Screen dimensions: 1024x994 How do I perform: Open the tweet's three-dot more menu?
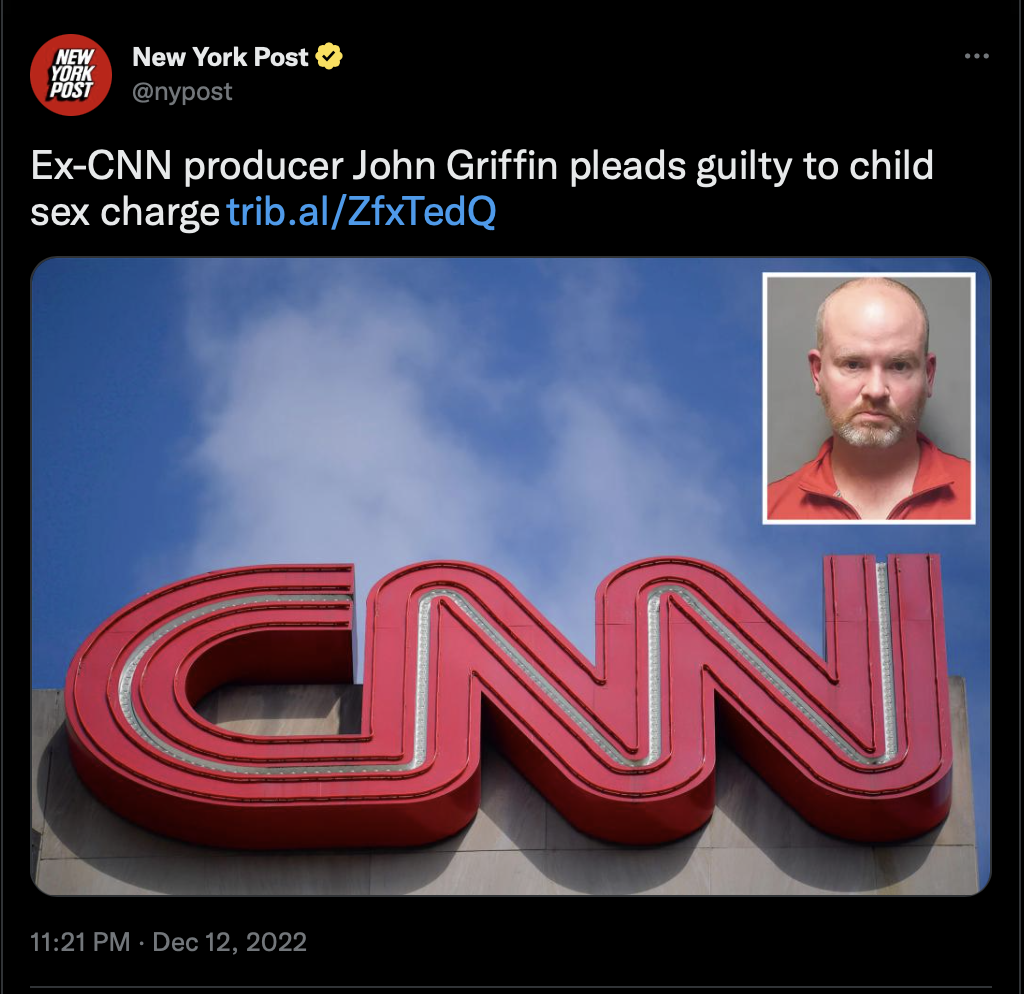point(976,56)
